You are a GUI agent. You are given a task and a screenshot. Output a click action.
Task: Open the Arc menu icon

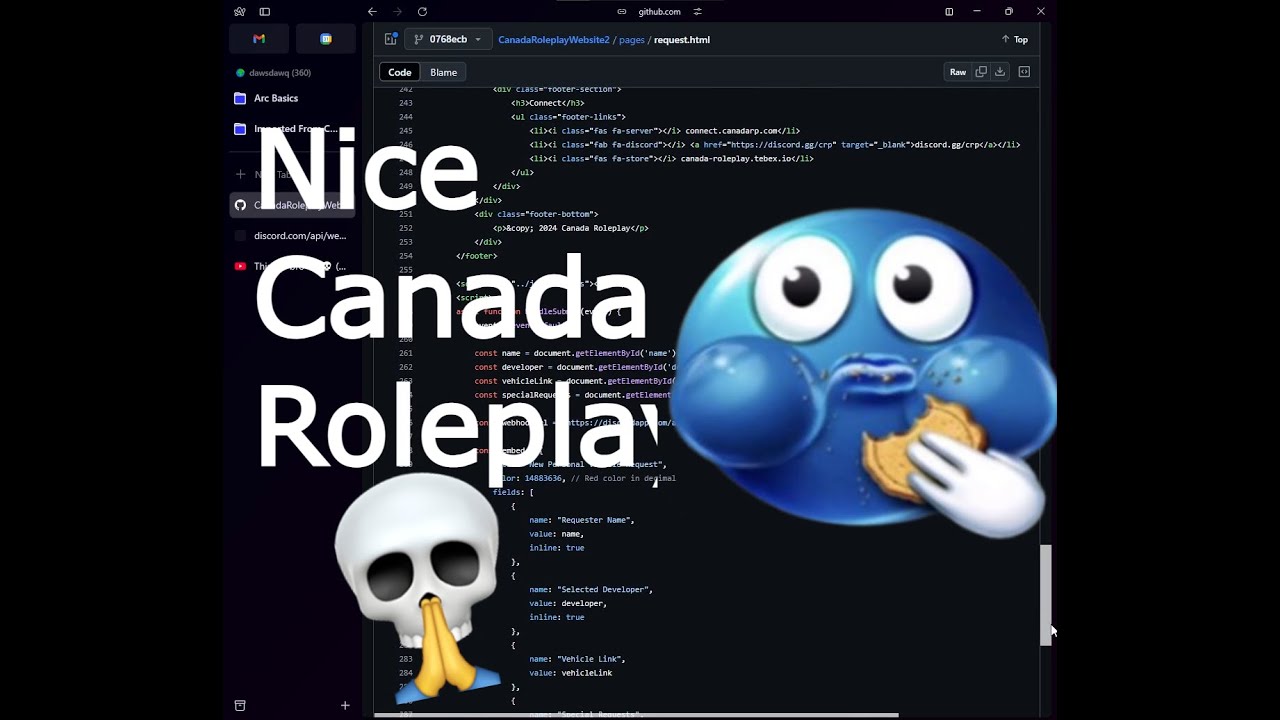coord(239,12)
